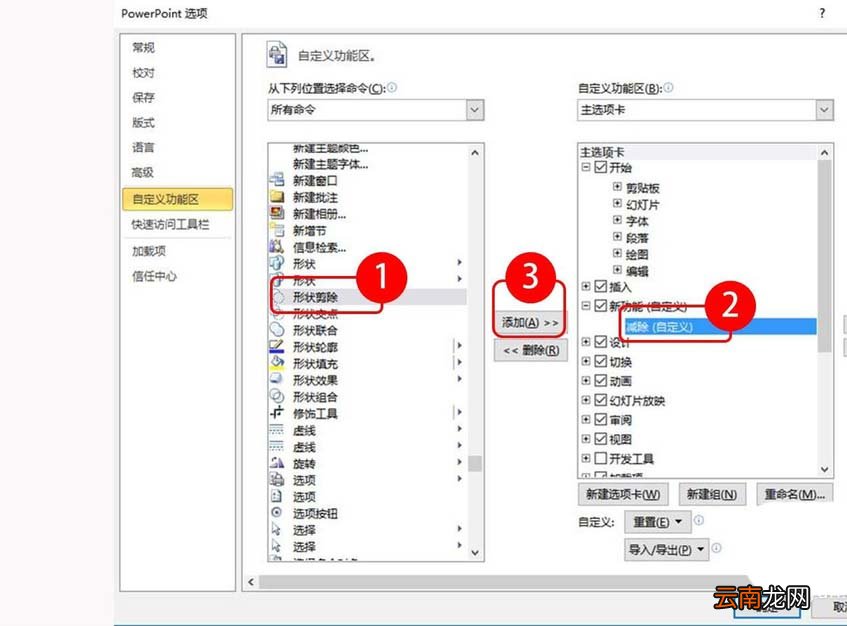Screen dimensions: 847x626
Task: Expand the 字体 group node
Action: 617,220
